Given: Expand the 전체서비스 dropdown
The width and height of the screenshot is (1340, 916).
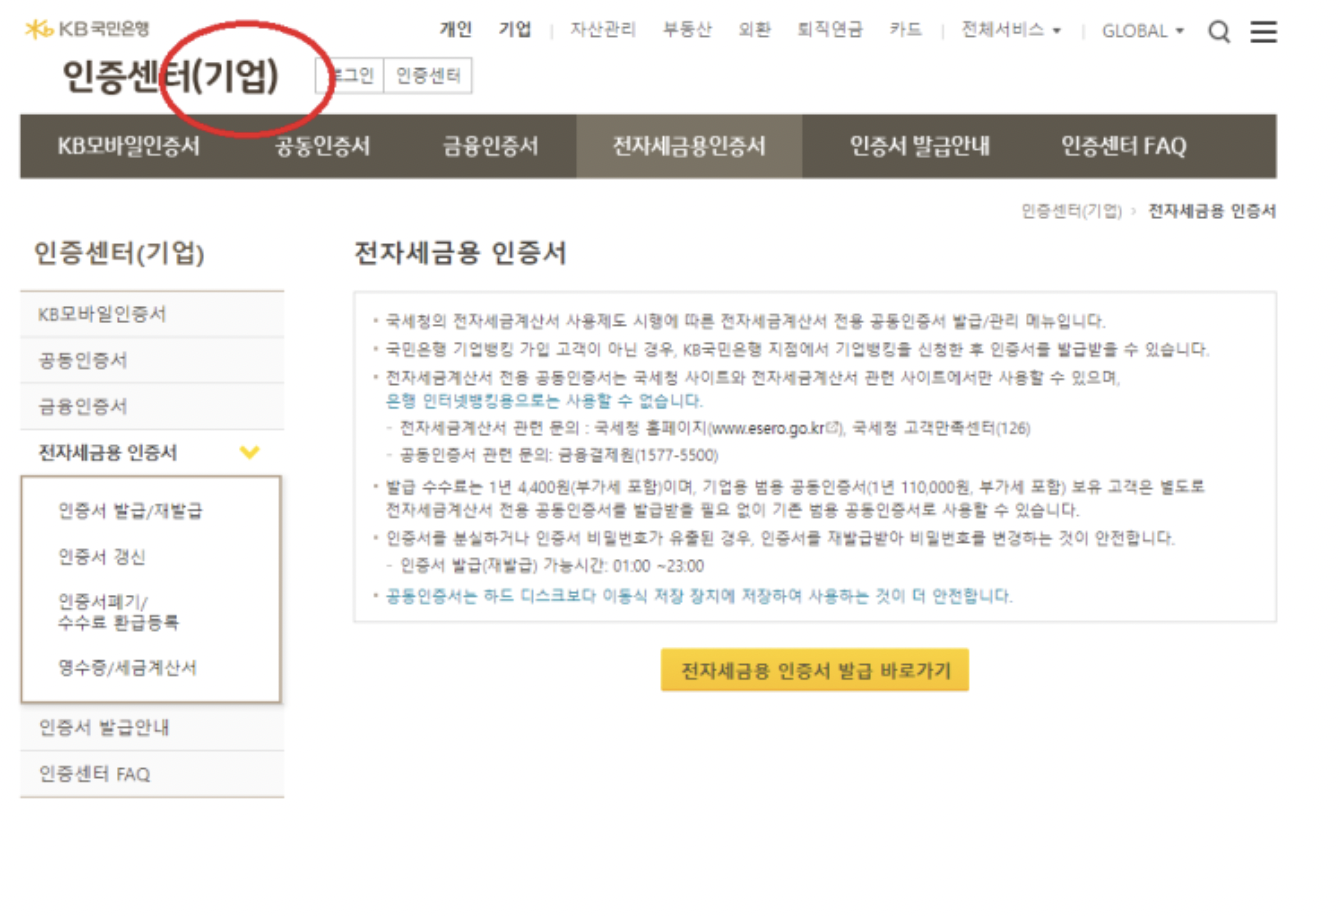Looking at the screenshot, I should [1012, 31].
